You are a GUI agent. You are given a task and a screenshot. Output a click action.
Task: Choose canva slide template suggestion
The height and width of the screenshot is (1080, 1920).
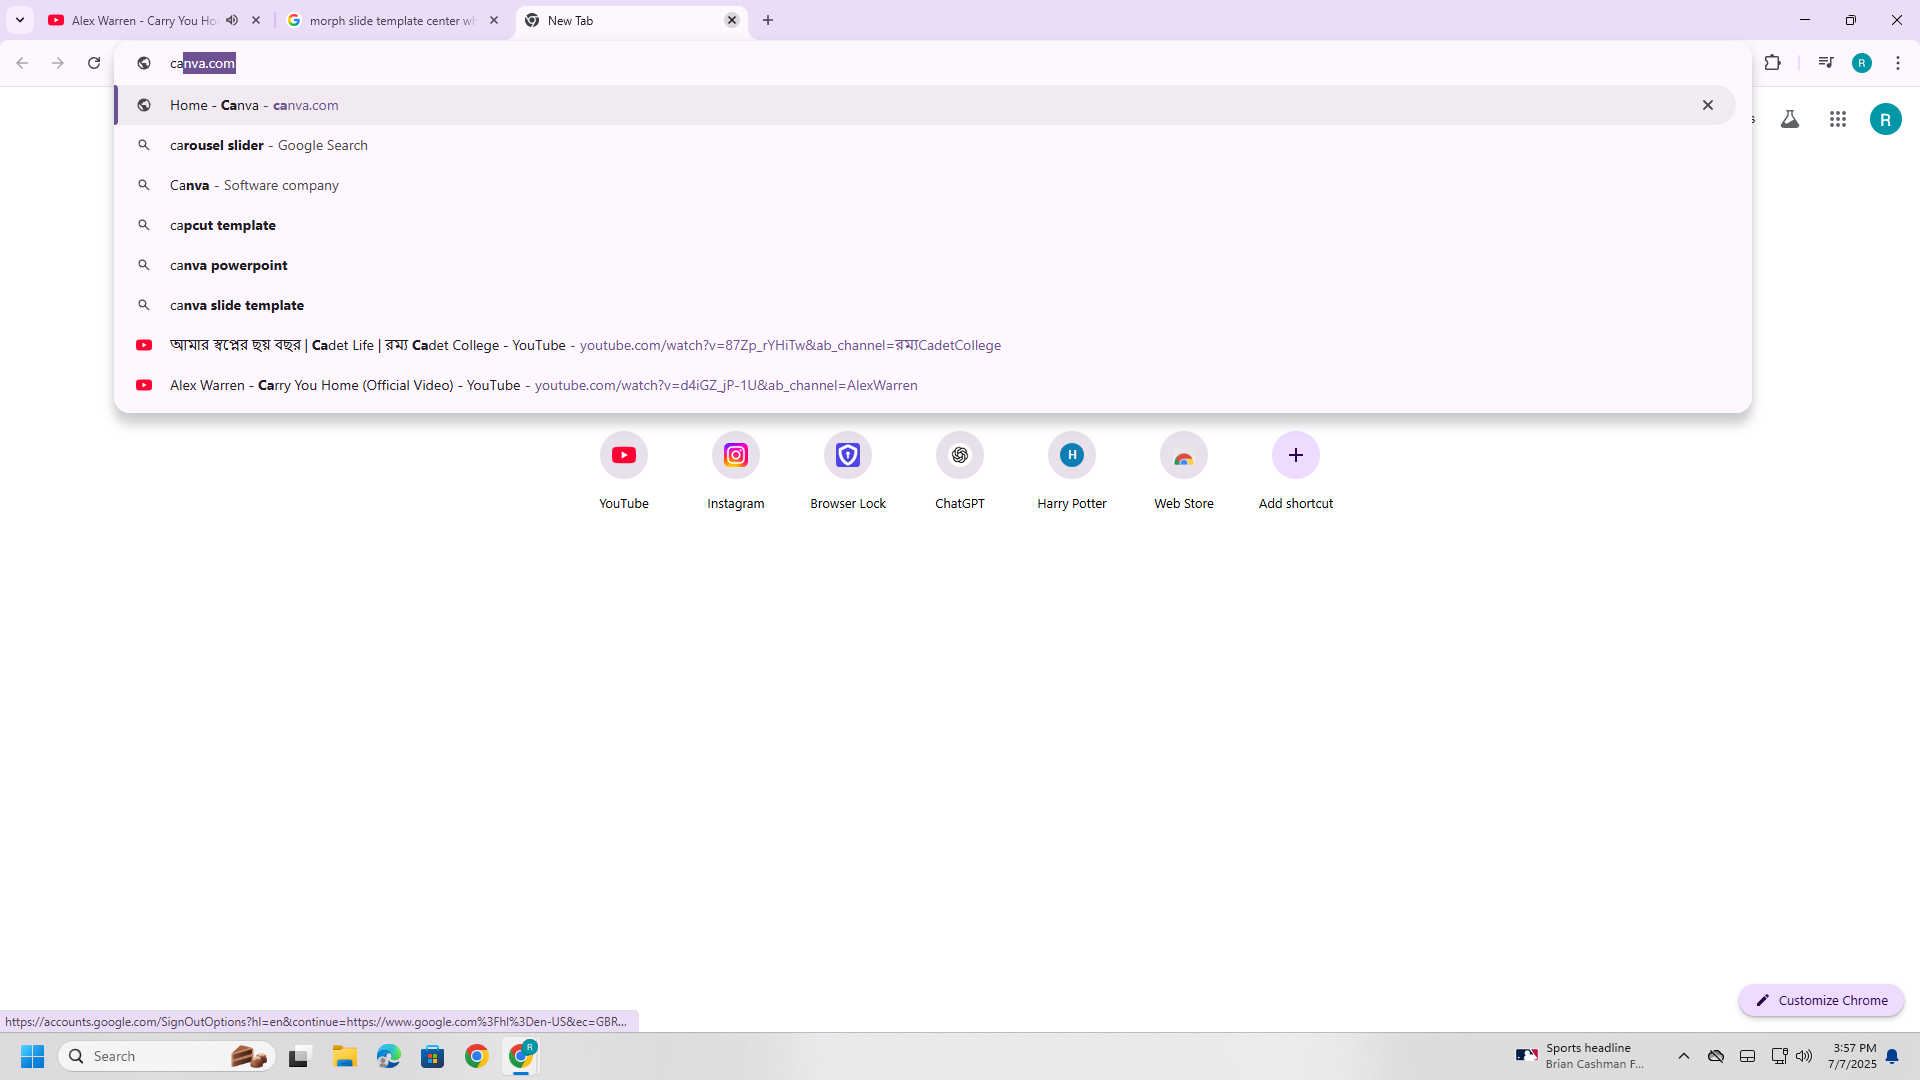[x=925, y=305]
